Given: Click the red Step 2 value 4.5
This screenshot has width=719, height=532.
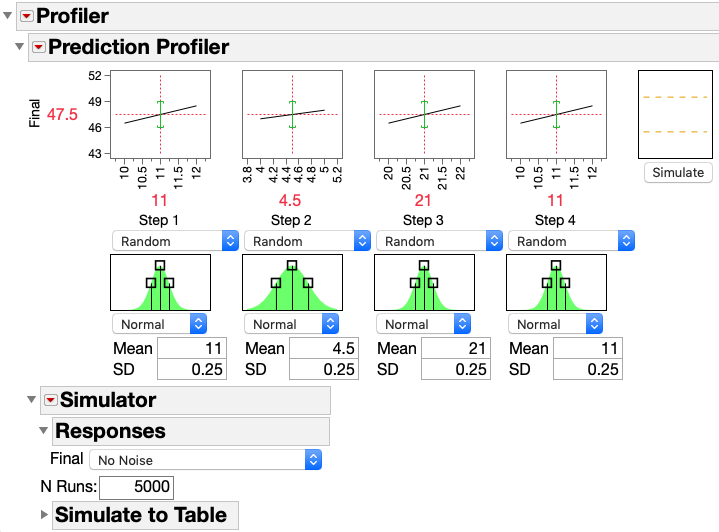Looking at the screenshot, I should pyautogui.click(x=290, y=199).
